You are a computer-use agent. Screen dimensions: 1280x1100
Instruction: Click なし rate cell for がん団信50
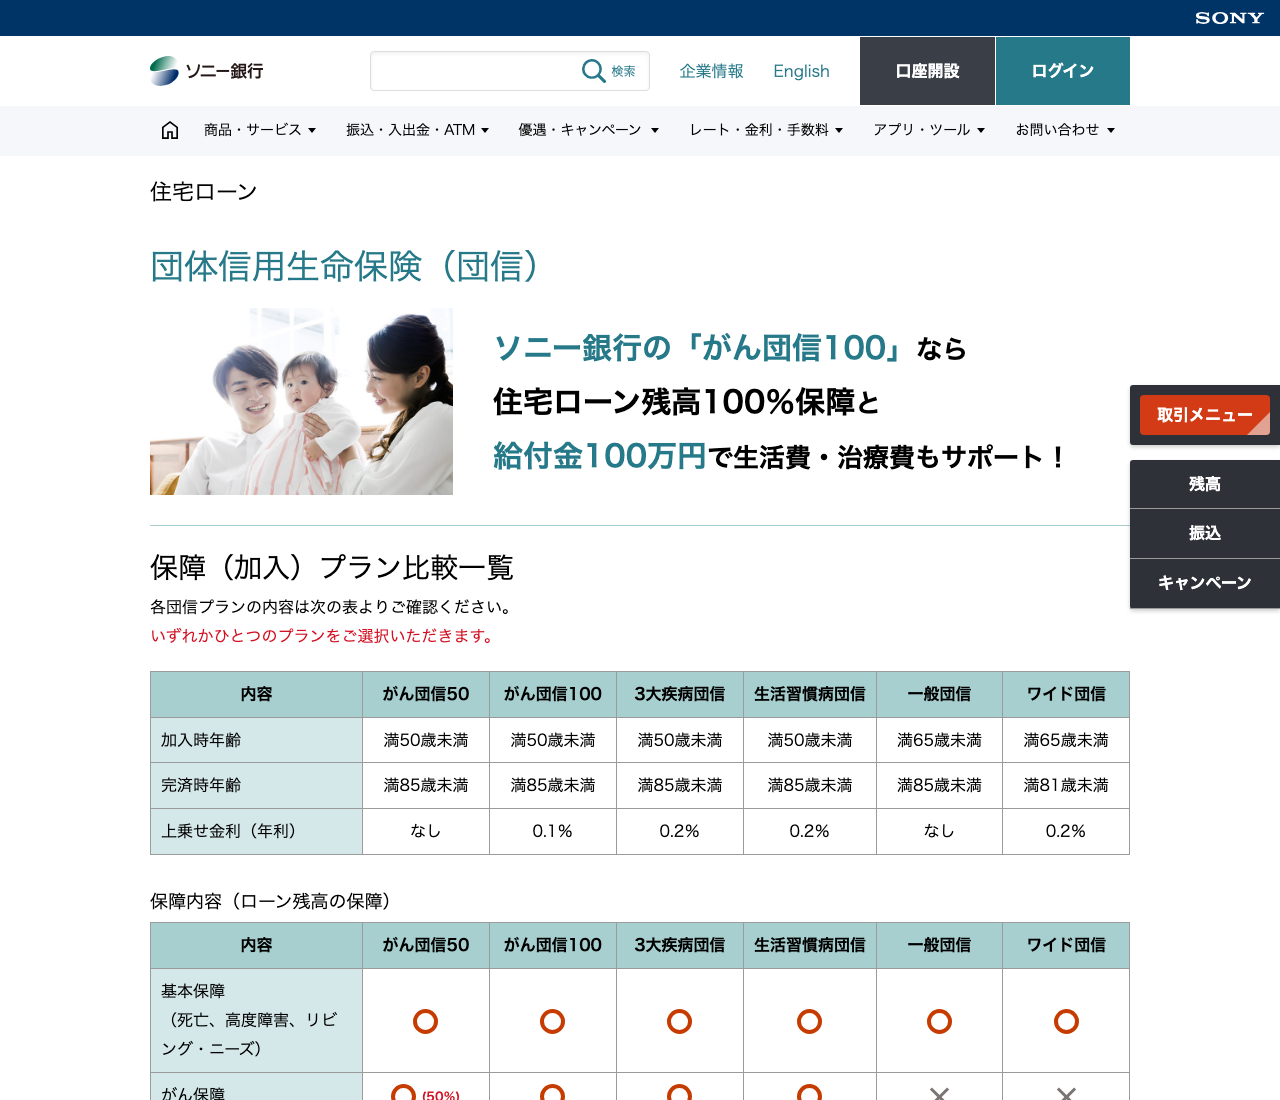coord(426,831)
